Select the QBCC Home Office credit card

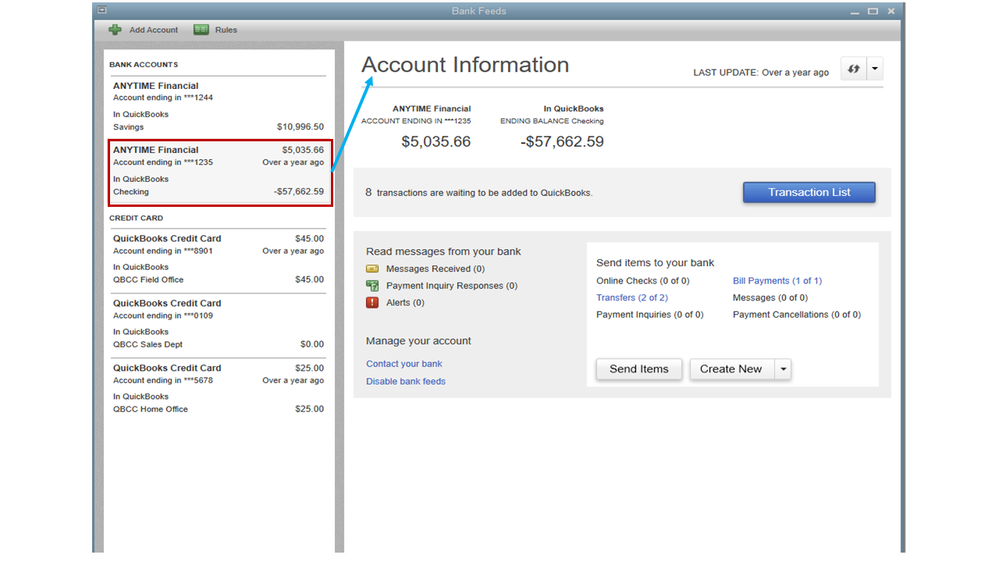[218, 388]
